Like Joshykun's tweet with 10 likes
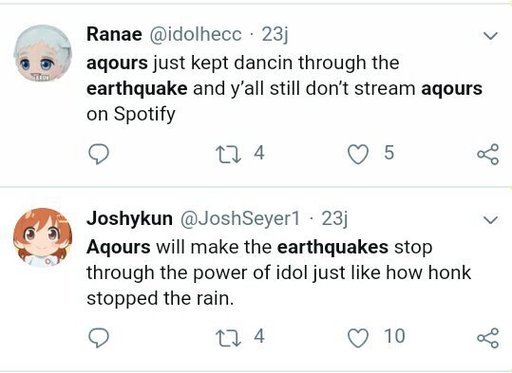 tap(358, 338)
